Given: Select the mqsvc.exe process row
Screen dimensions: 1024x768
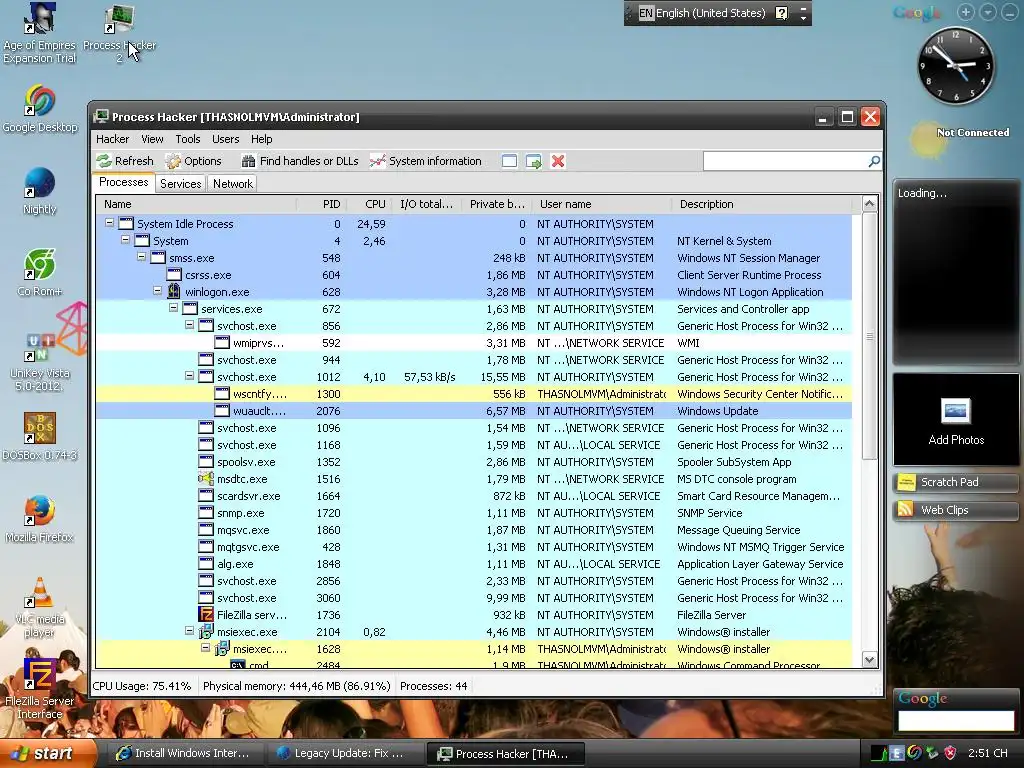Looking at the screenshot, I should tap(474, 530).
